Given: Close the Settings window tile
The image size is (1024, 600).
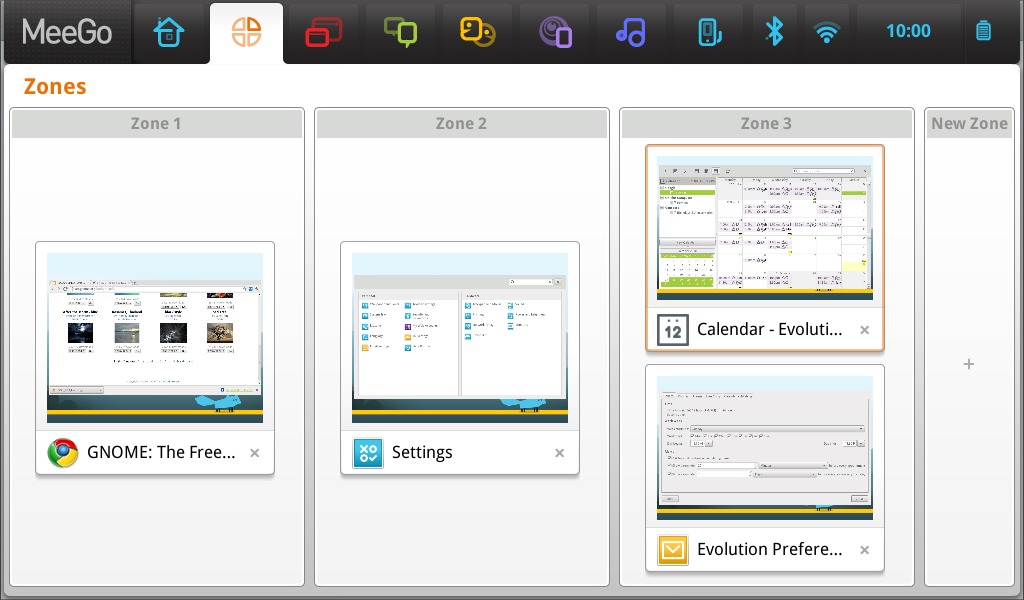Looking at the screenshot, I should (x=560, y=453).
